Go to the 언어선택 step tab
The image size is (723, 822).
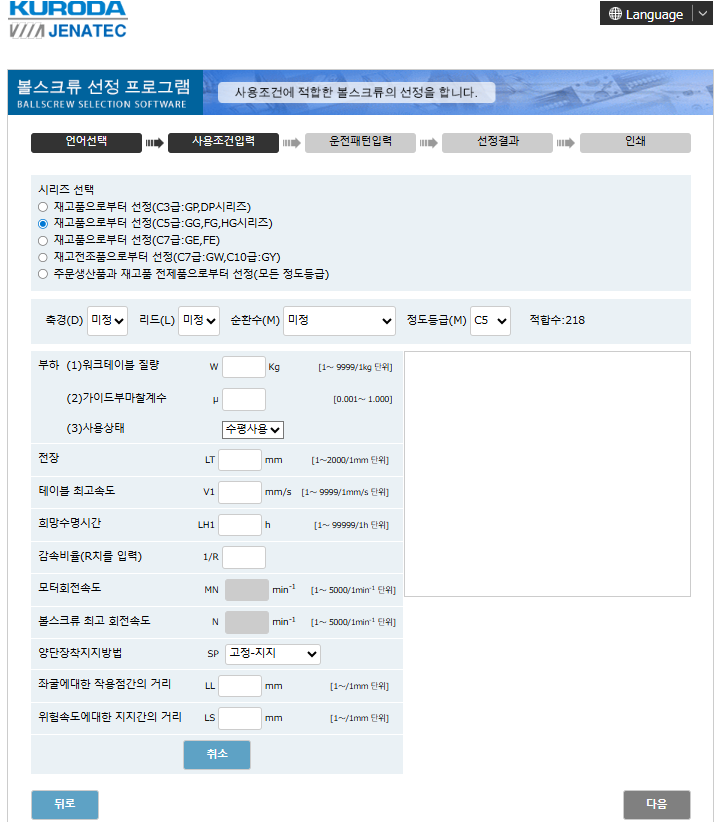point(86,142)
